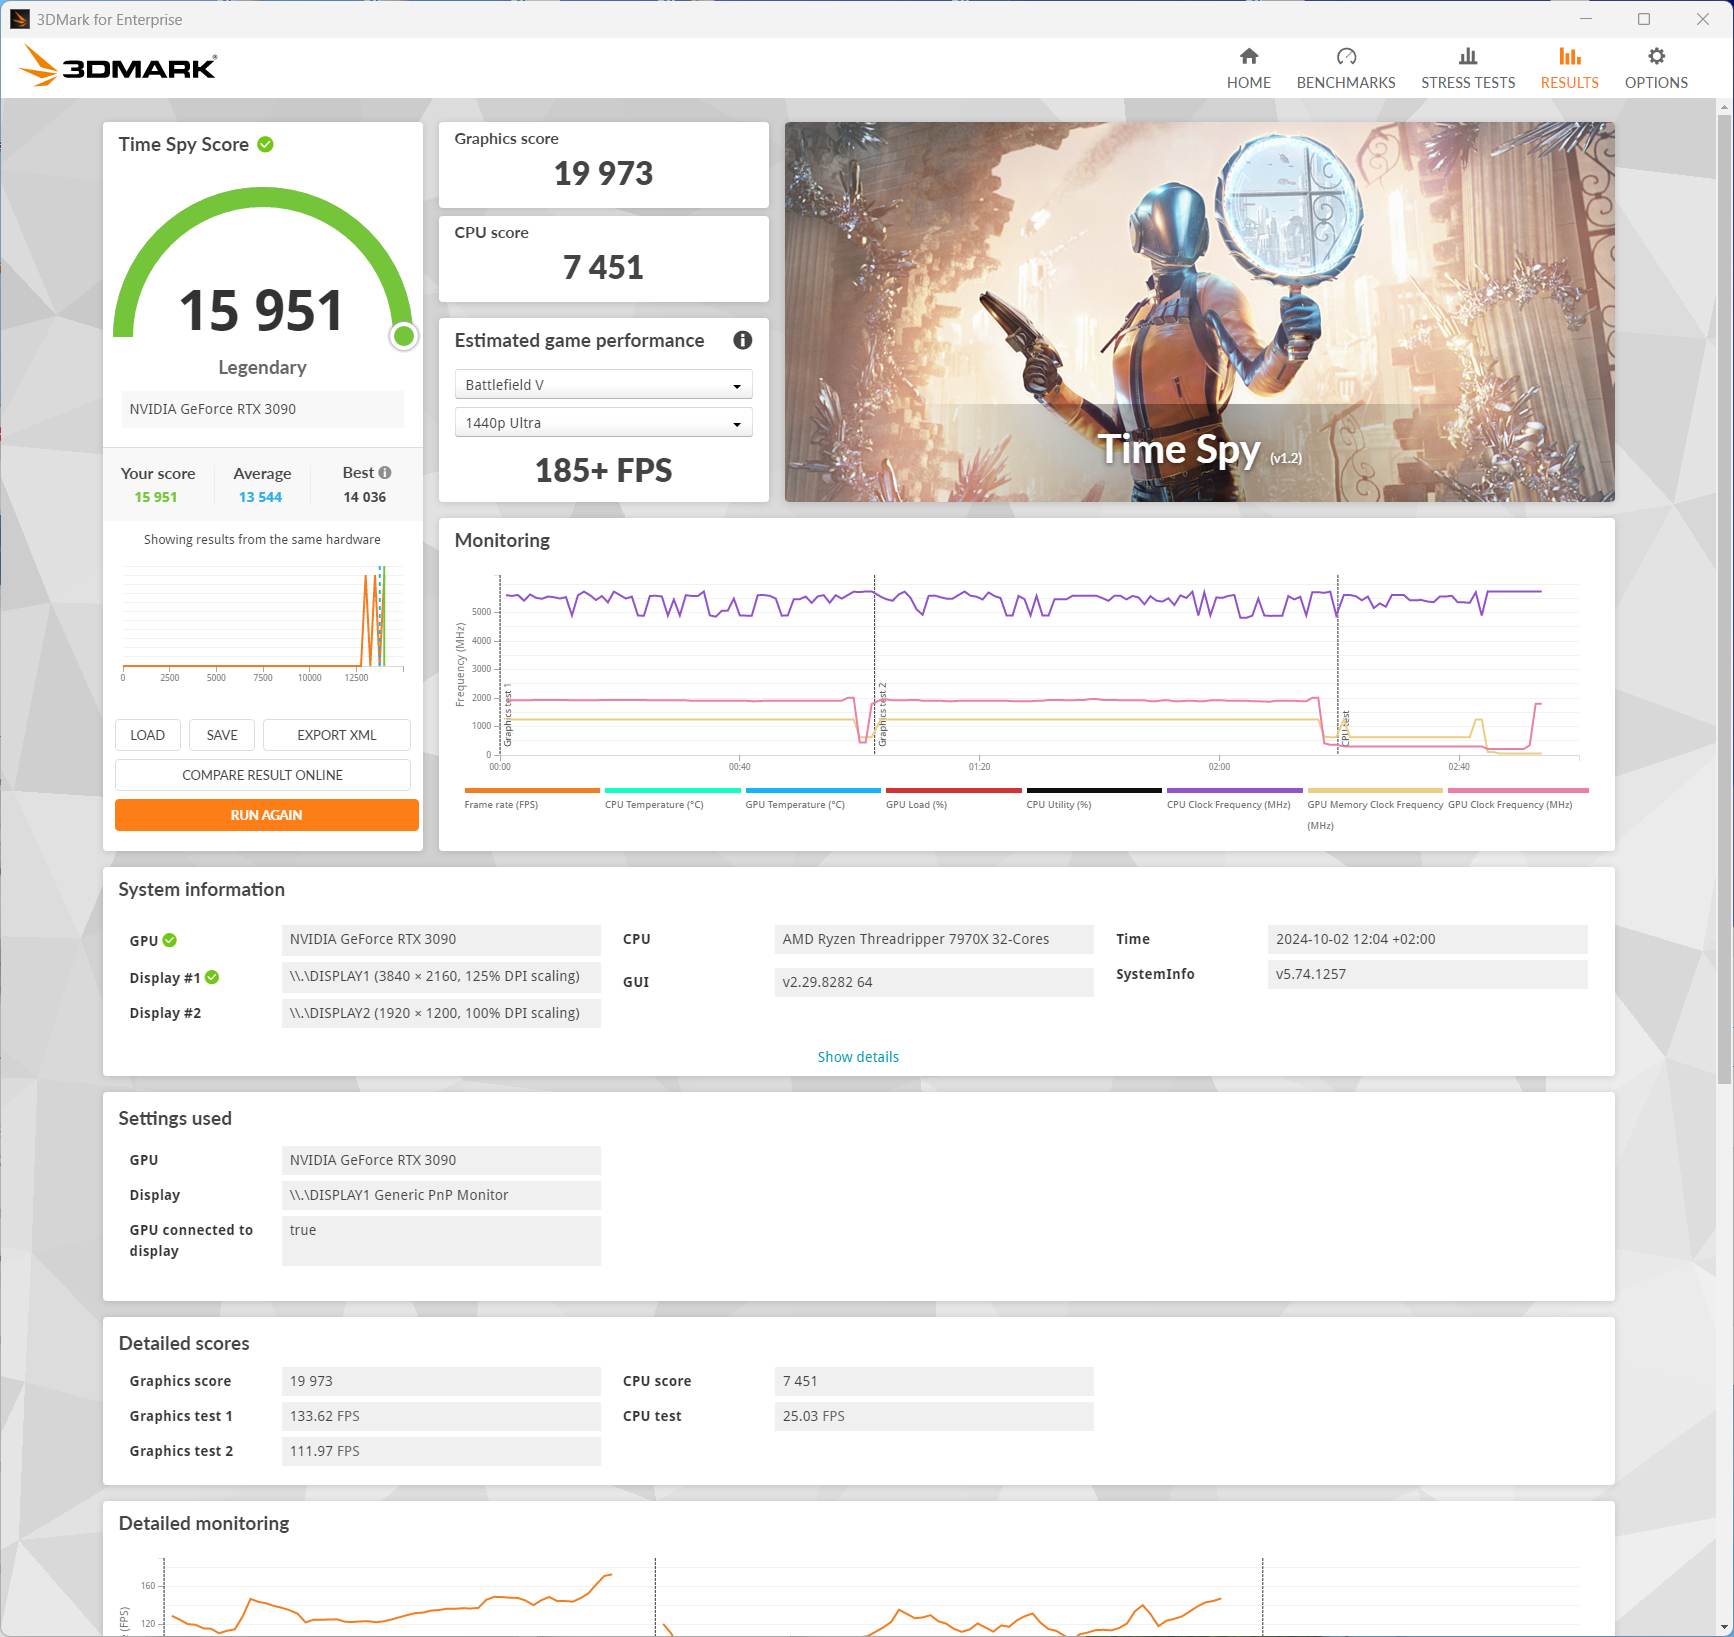The width and height of the screenshot is (1734, 1637).
Task: Go to STRESS TESTS tab
Action: click(1467, 68)
